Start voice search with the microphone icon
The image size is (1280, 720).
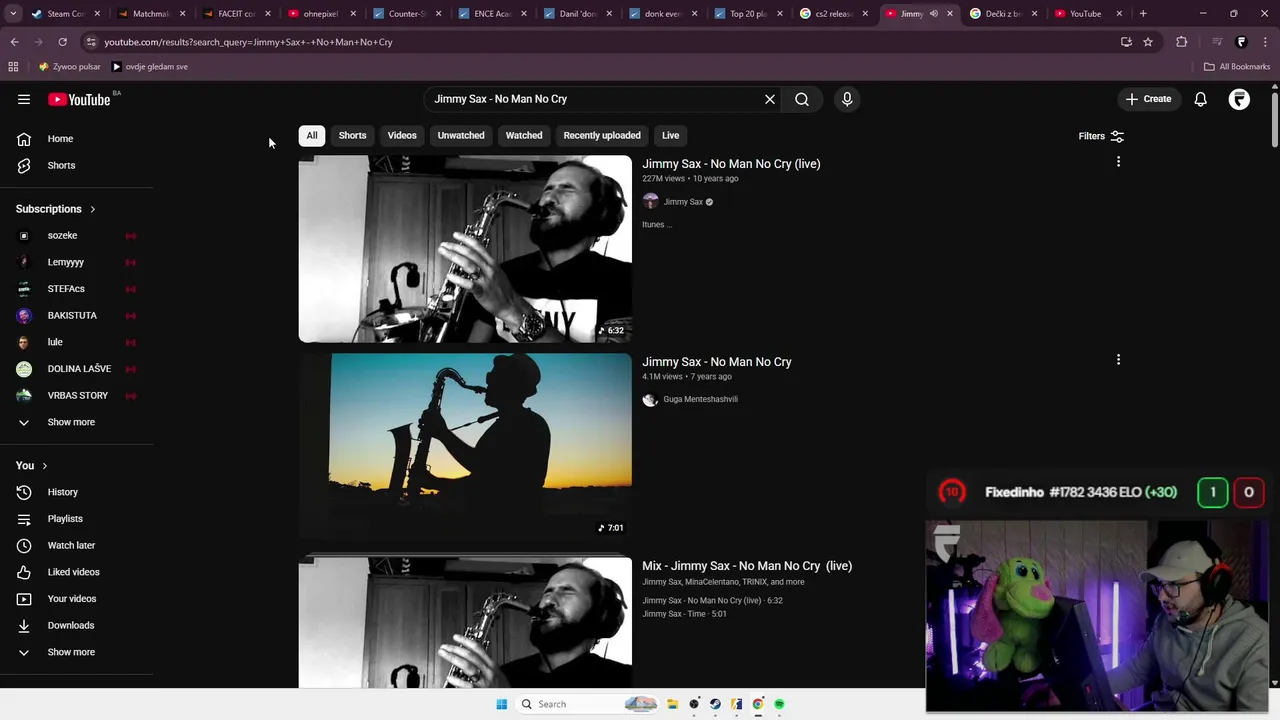coord(847,99)
